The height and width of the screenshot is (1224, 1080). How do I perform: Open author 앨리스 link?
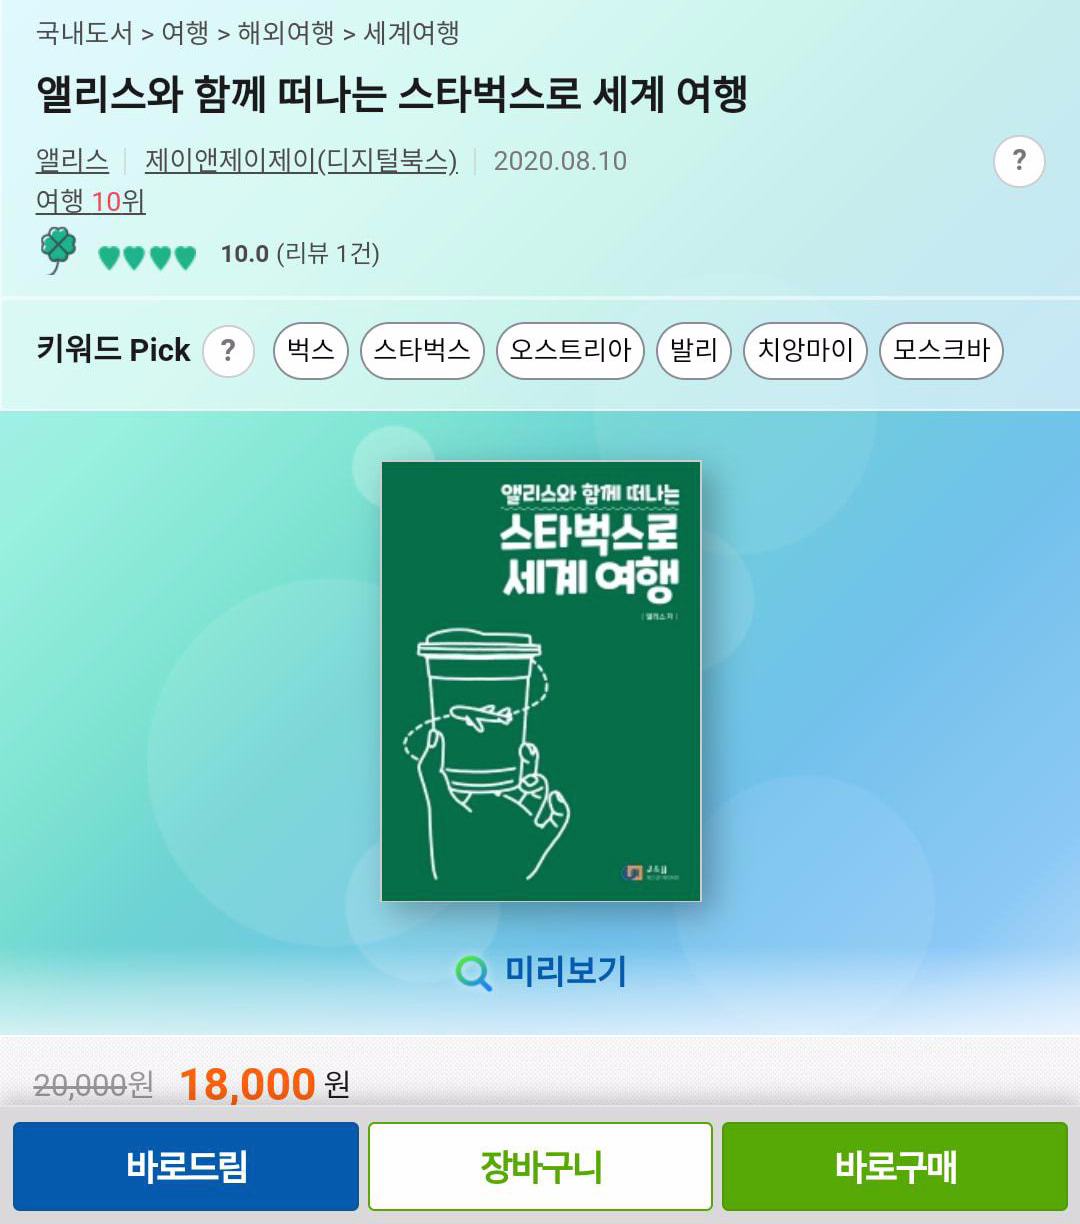(72, 161)
